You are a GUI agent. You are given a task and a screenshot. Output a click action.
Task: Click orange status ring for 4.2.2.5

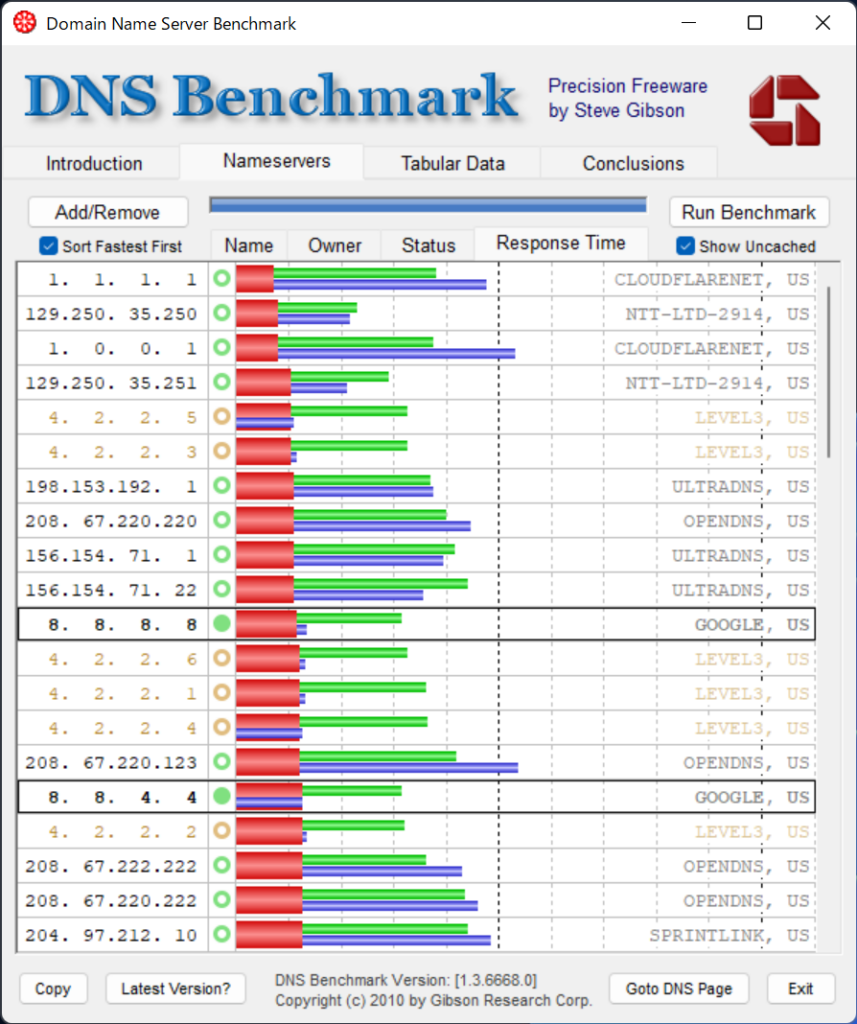pos(222,418)
